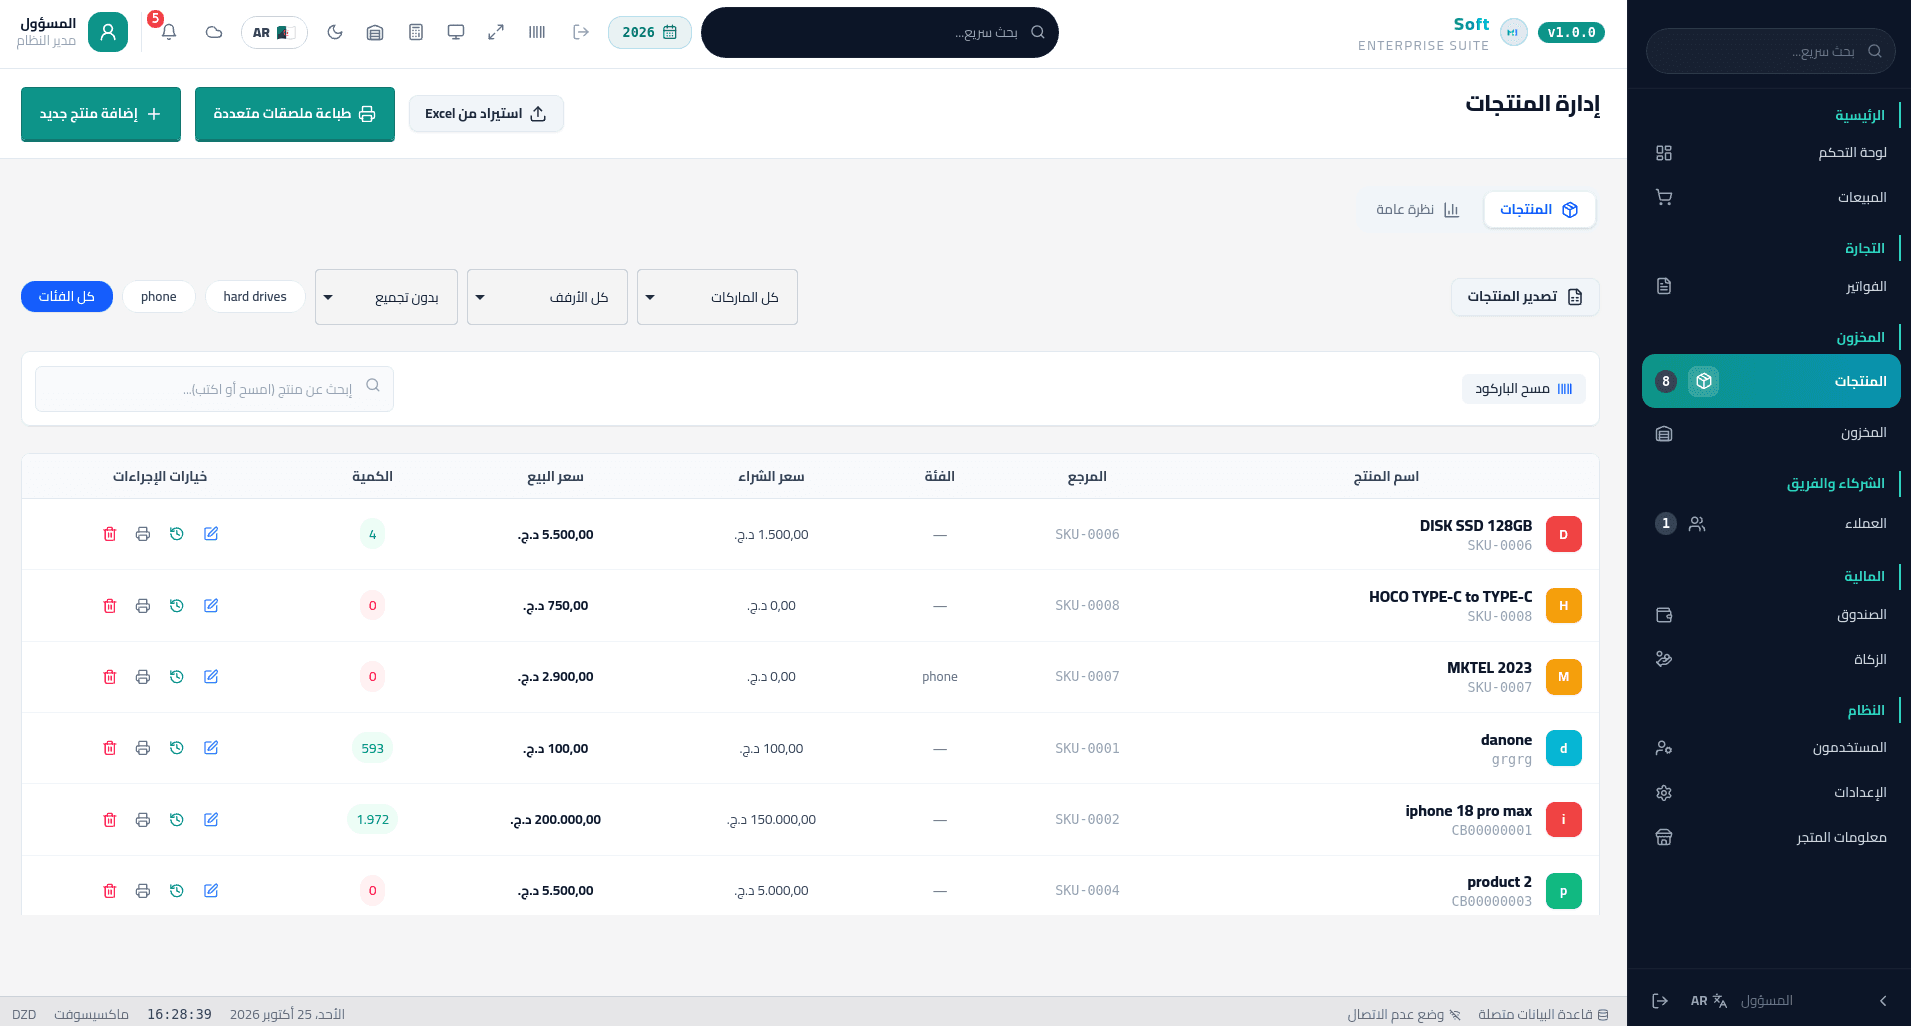Open كل الماركات dropdown

717,297
